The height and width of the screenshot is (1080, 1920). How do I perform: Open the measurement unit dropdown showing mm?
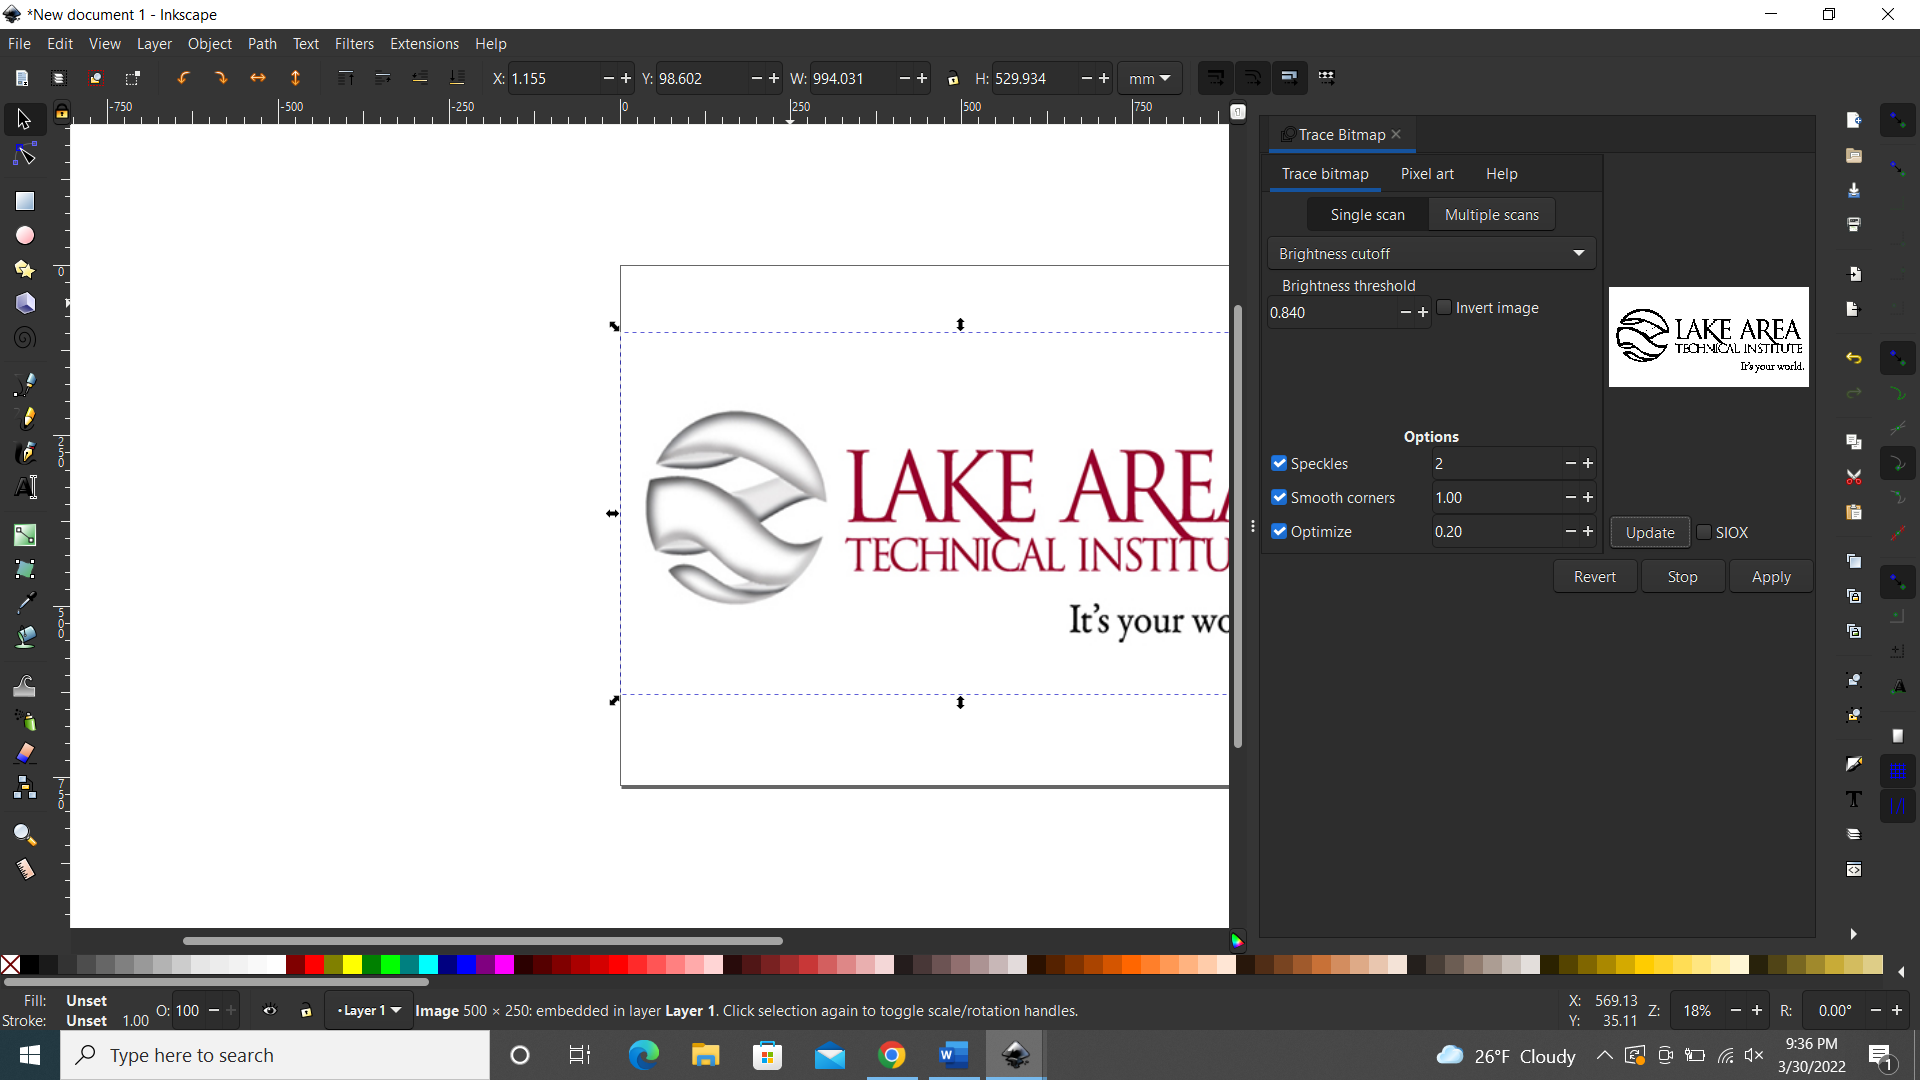point(1150,78)
